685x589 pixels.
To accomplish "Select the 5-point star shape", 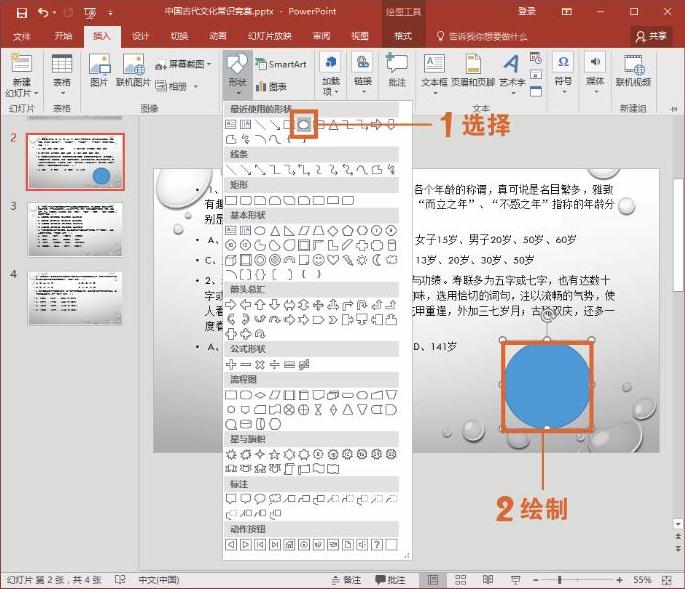I will 274,454.
